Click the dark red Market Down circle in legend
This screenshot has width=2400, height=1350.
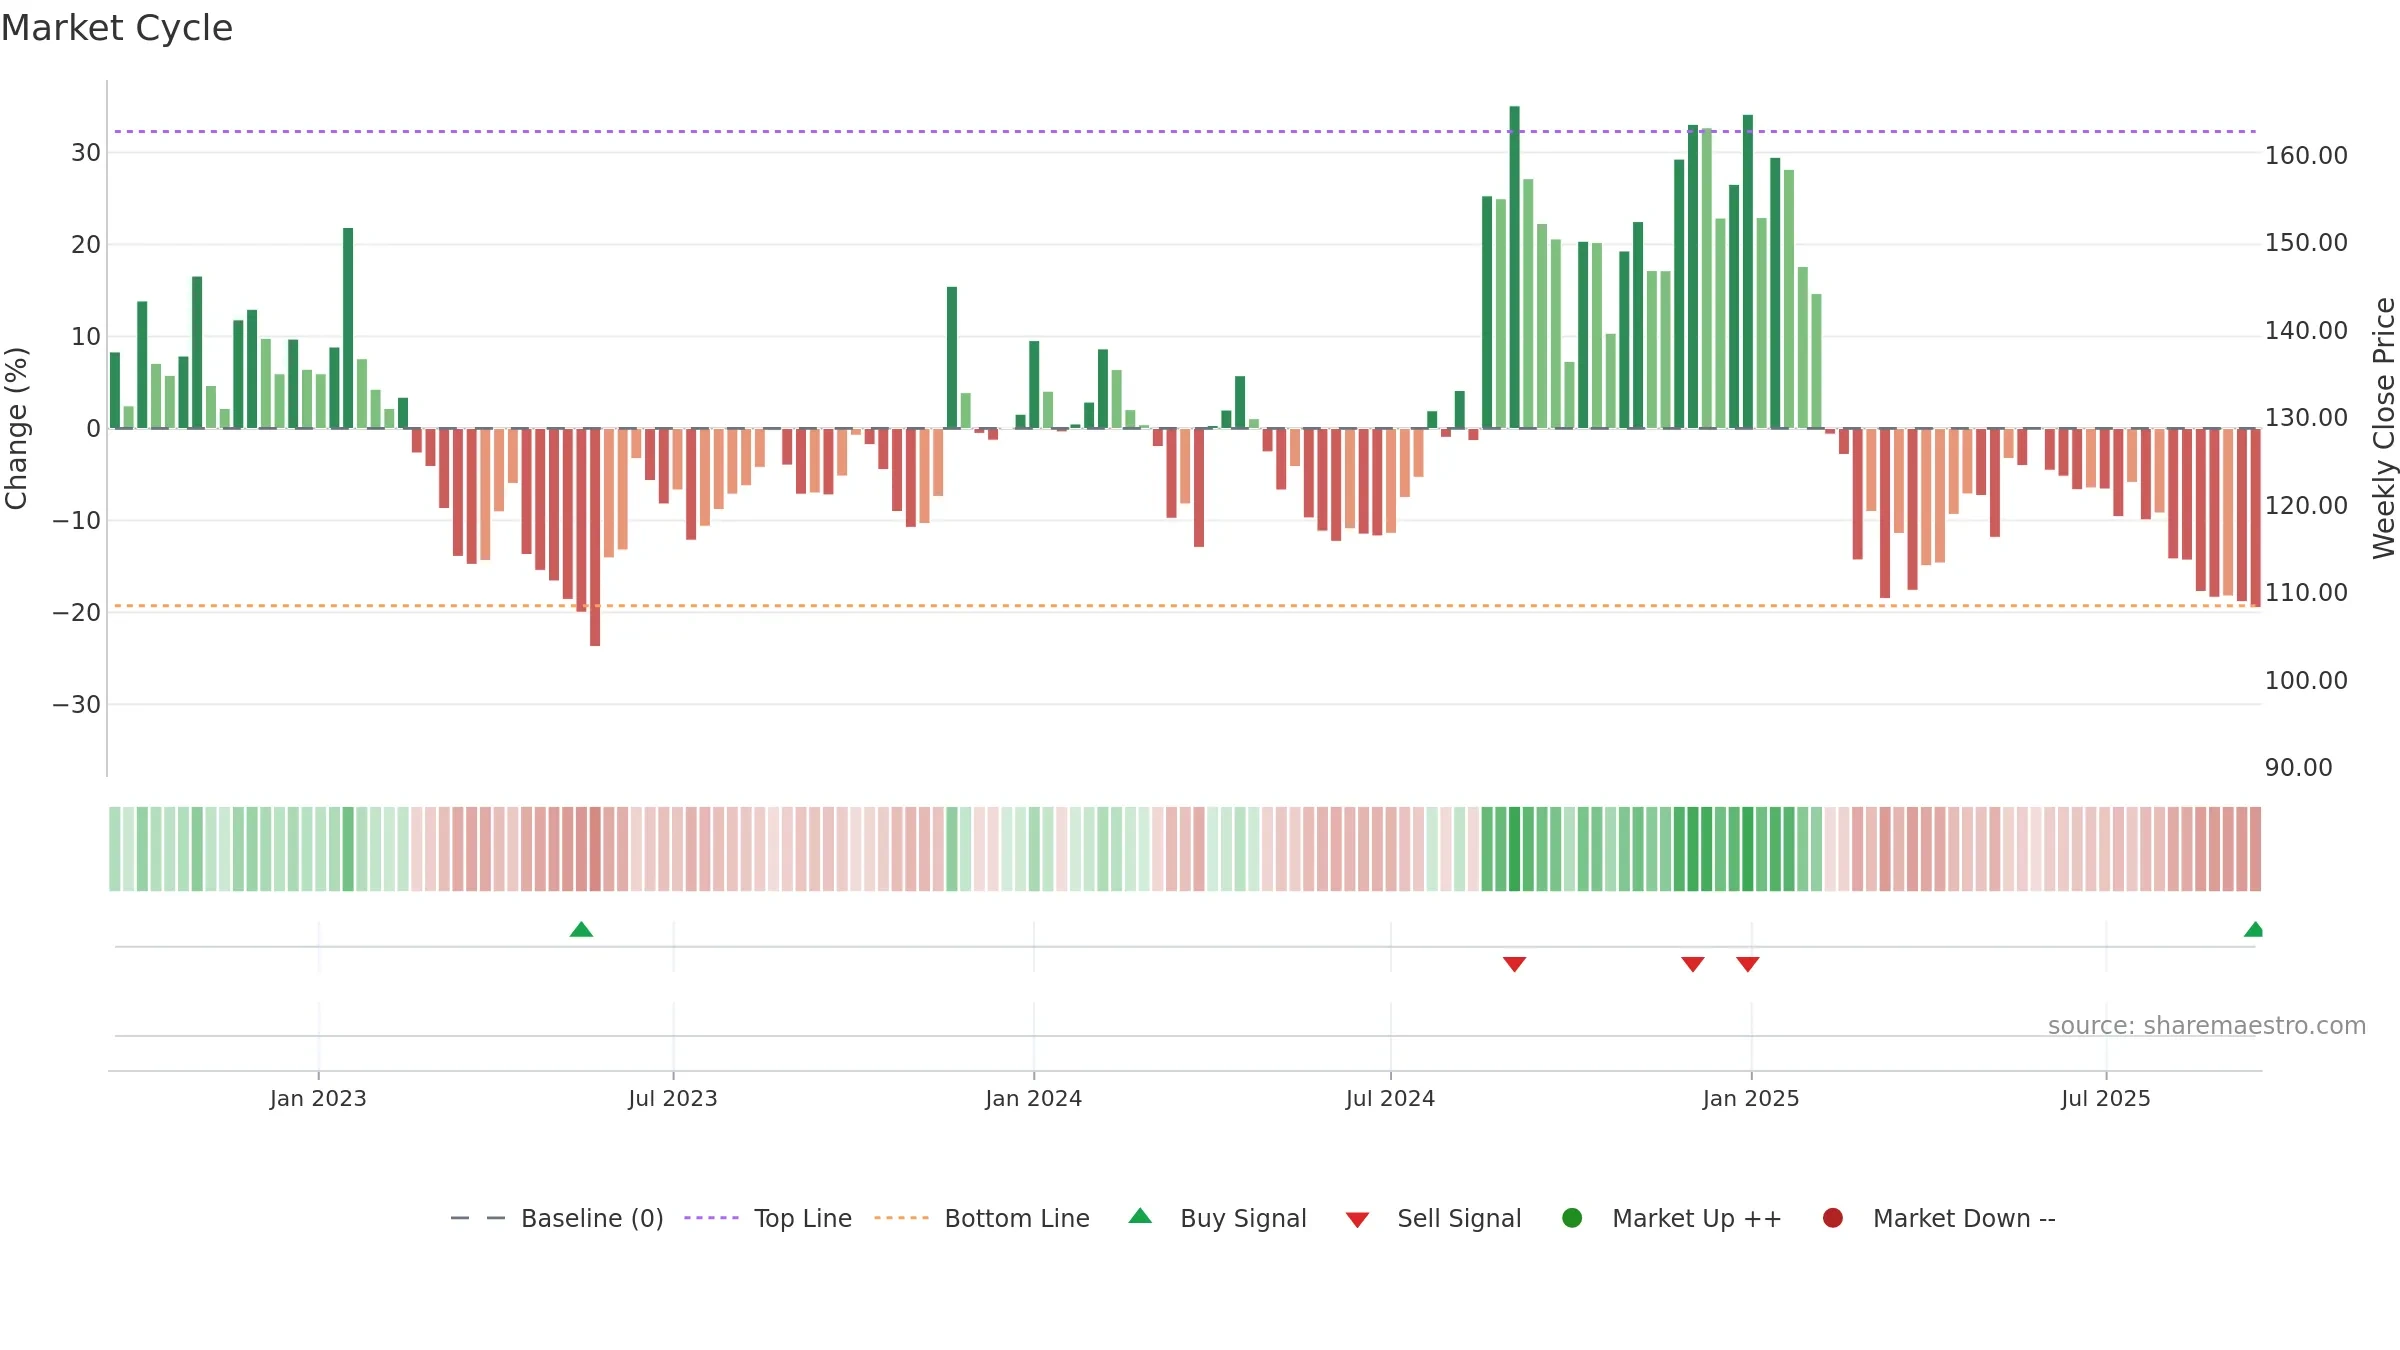(x=1833, y=1218)
